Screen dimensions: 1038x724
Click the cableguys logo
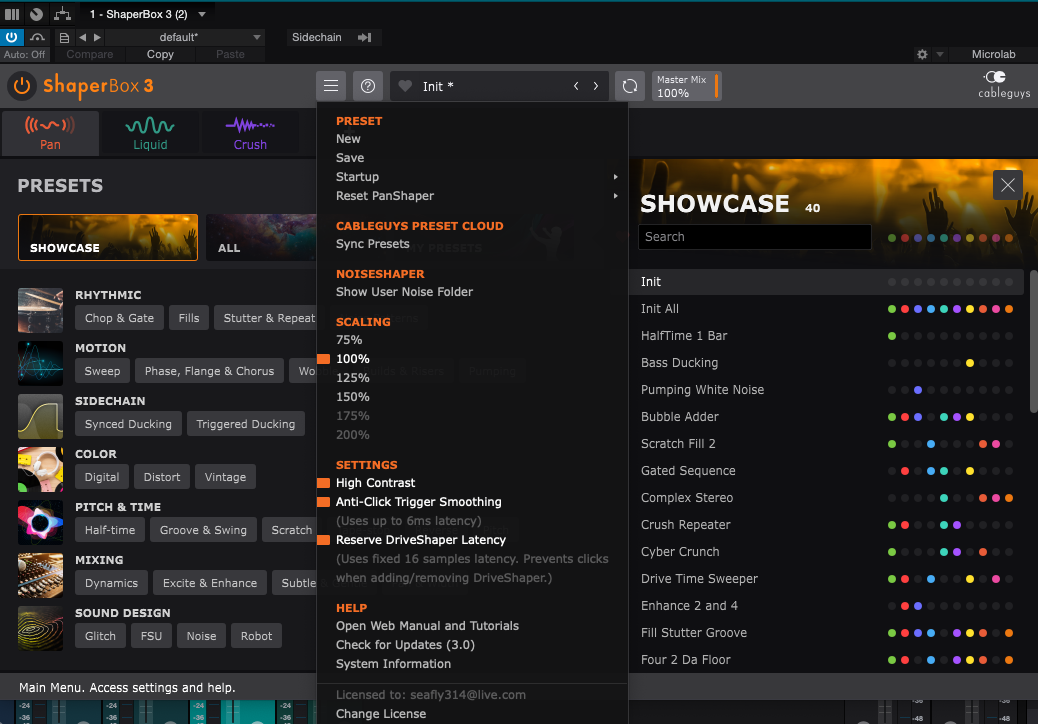(x=1004, y=85)
